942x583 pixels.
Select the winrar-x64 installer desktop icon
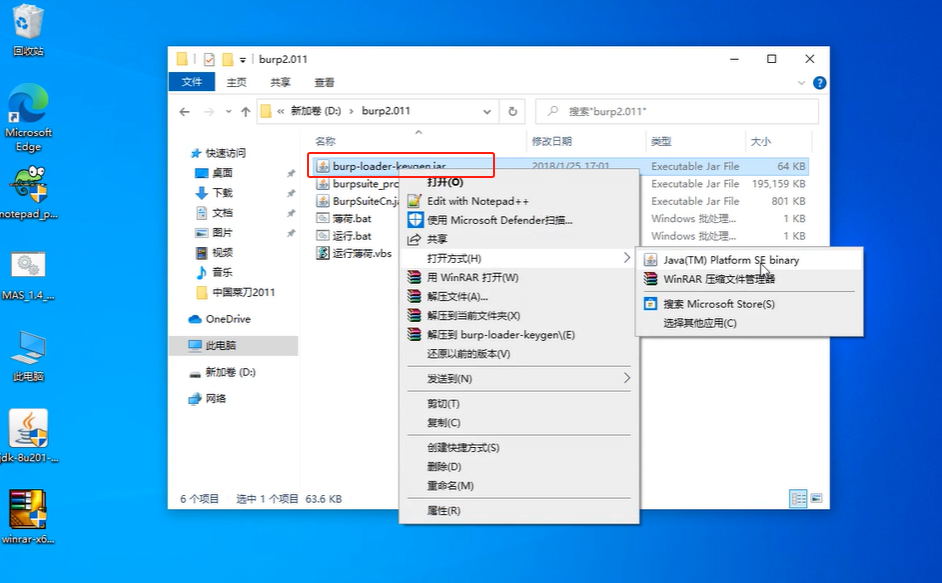(28, 517)
